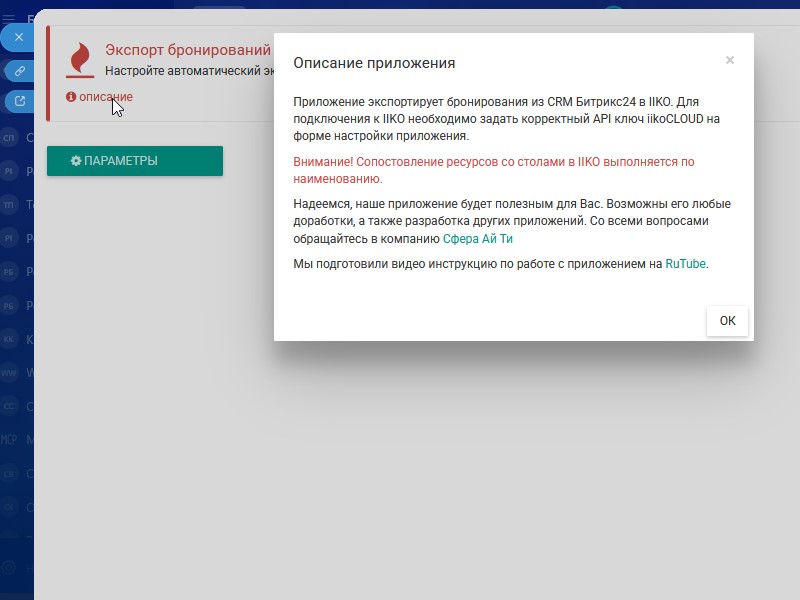This screenshot has height=600, width=800.
Task: Click the описание info link
Action: click(106, 96)
